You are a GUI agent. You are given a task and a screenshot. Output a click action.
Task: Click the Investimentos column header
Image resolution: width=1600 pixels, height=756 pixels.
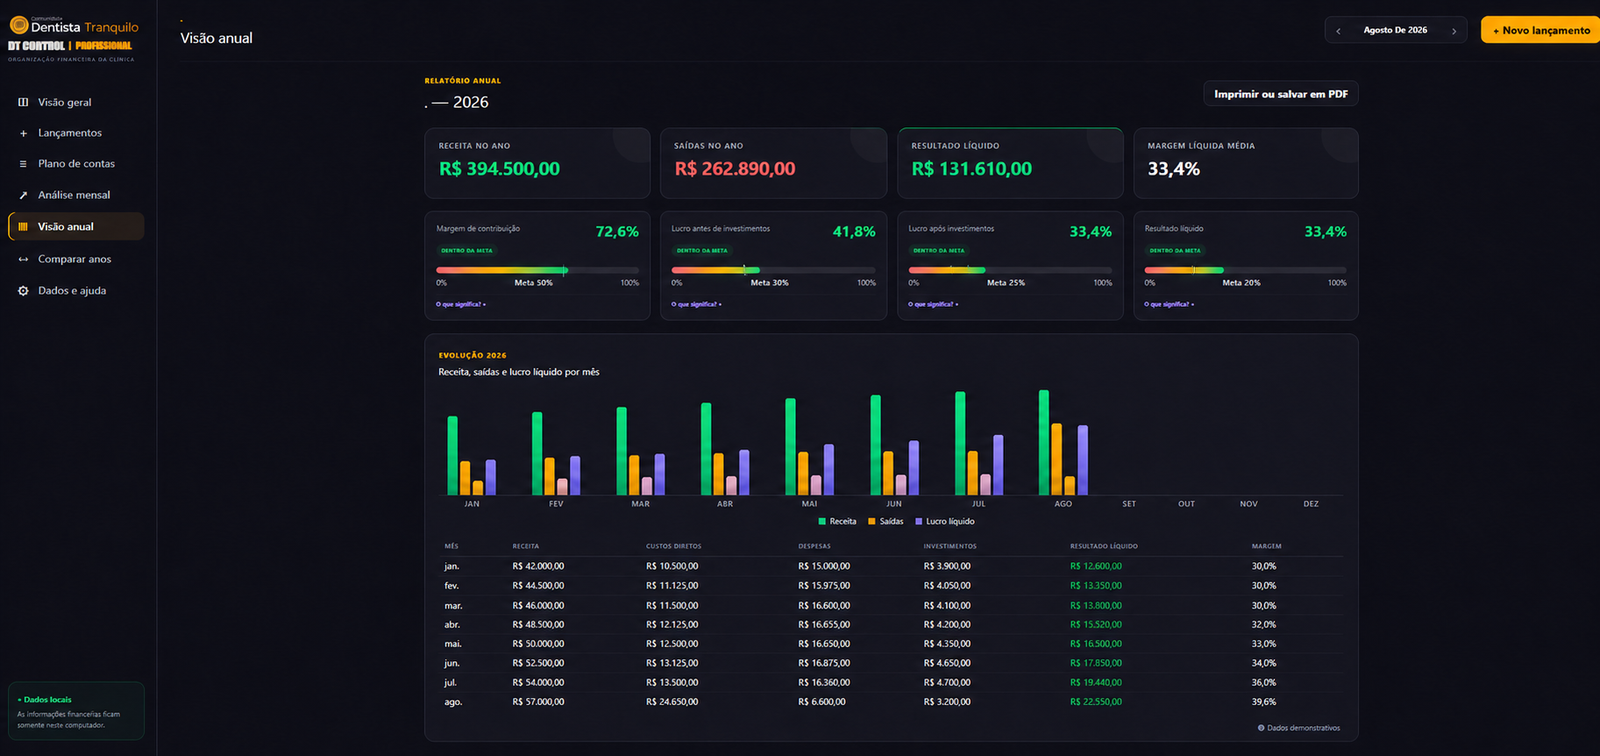(x=950, y=546)
